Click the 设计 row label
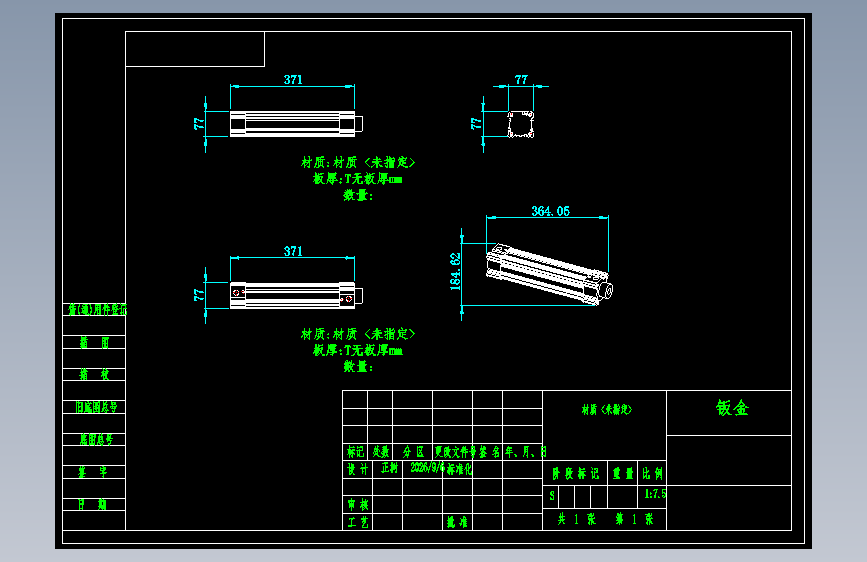 (x=358, y=469)
